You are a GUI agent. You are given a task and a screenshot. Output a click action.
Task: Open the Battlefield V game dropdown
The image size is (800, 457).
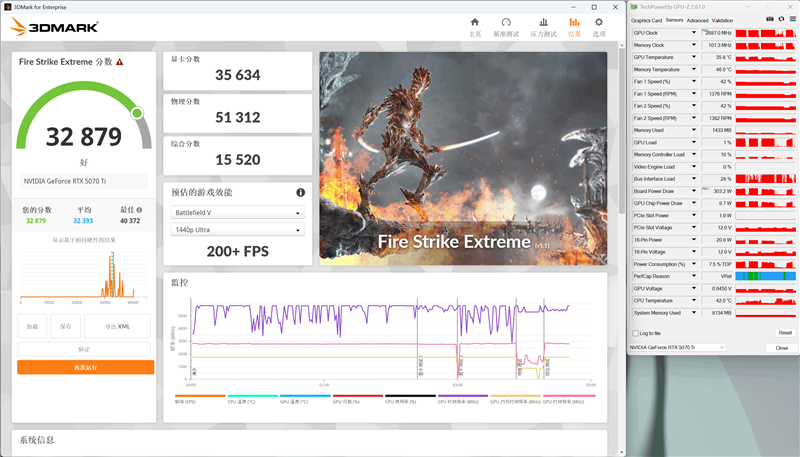(237, 213)
